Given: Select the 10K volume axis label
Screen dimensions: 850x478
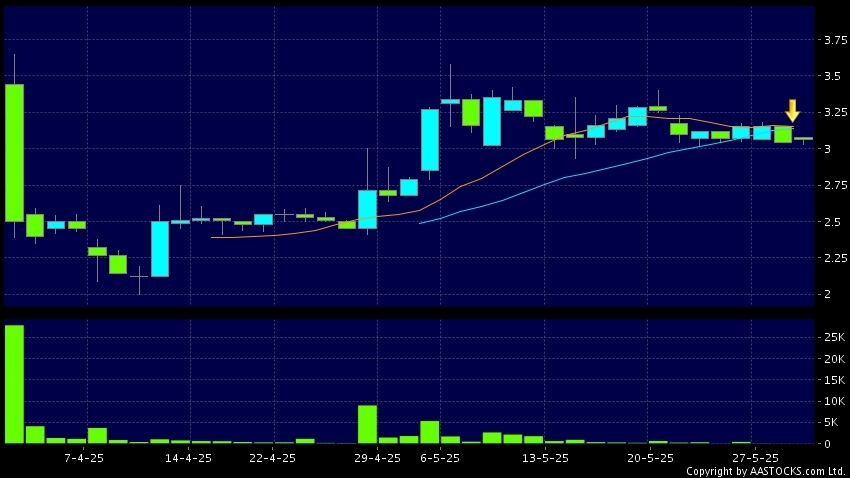Looking at the screenshot, I should (834, 401).
